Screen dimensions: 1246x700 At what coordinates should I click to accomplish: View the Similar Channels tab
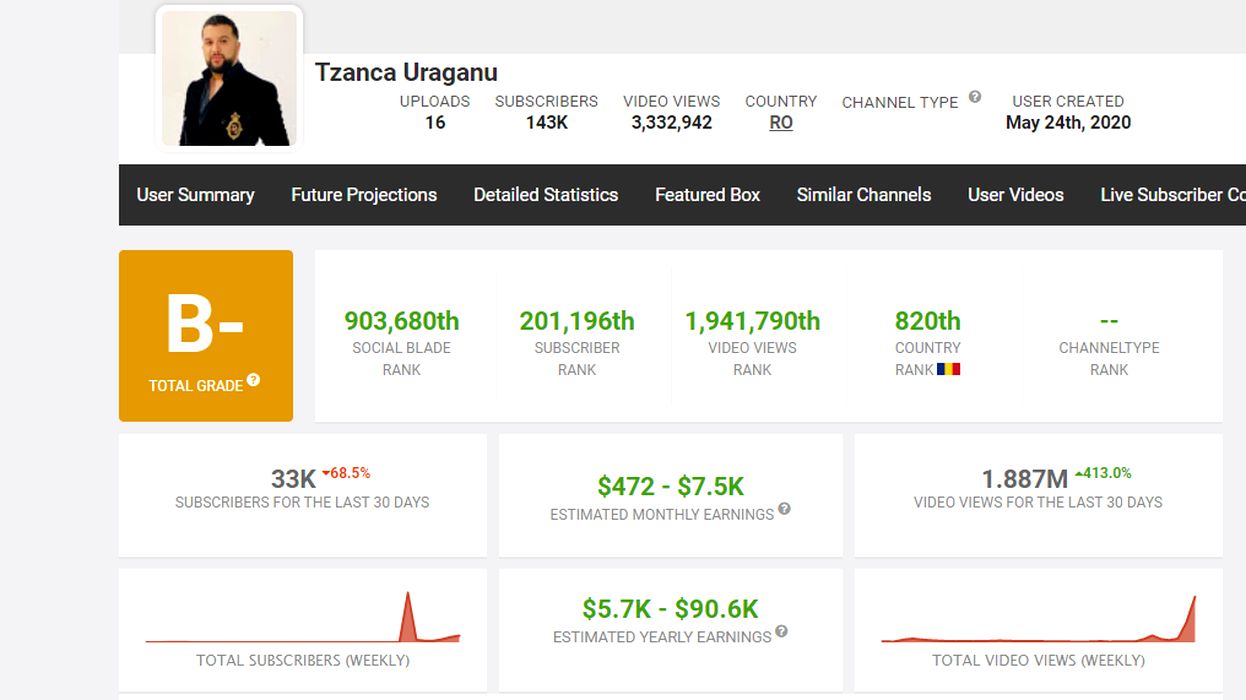click(864, 195)
